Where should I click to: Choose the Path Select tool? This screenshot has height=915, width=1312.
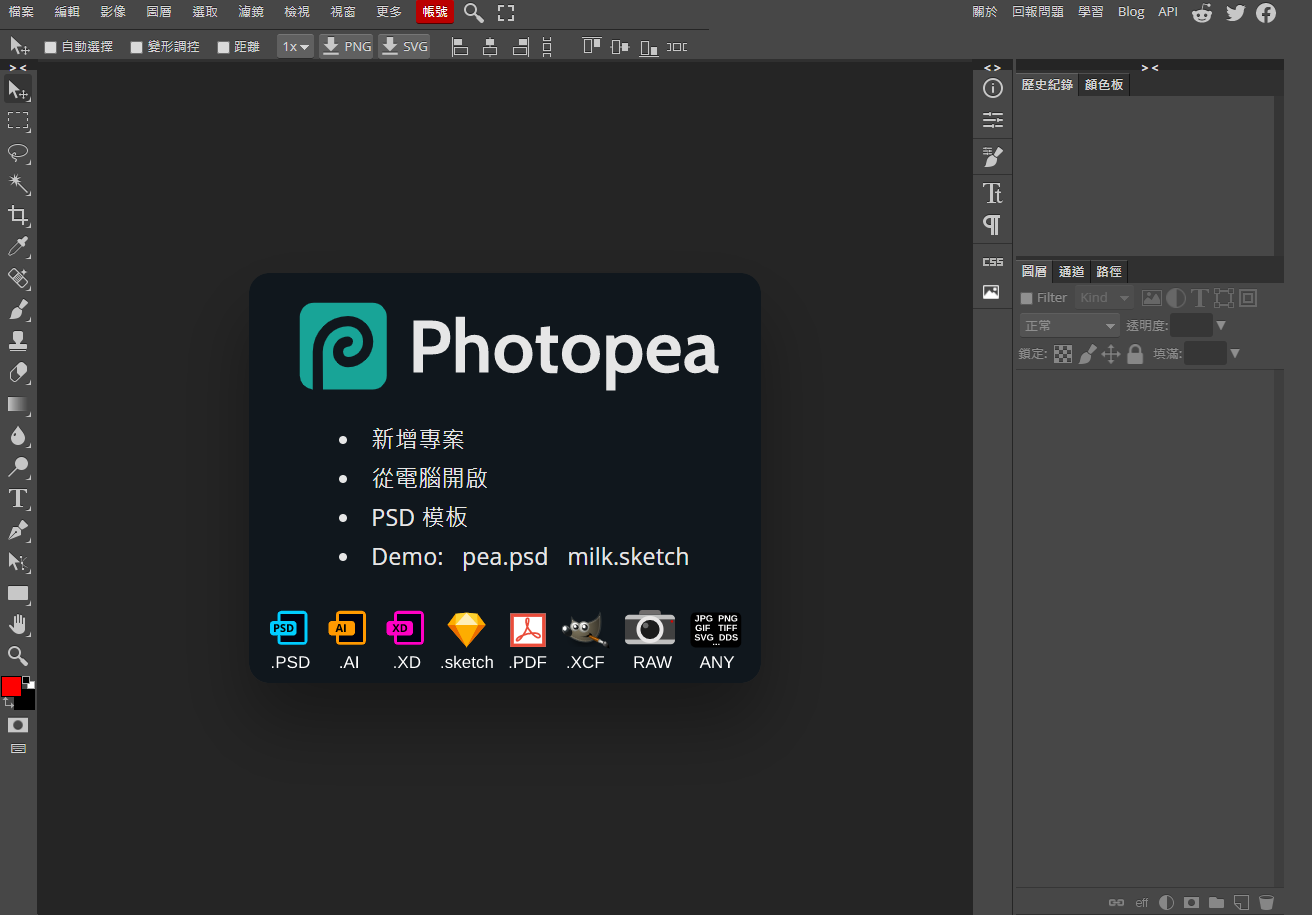pyautogui.click(x=18, y=562)
